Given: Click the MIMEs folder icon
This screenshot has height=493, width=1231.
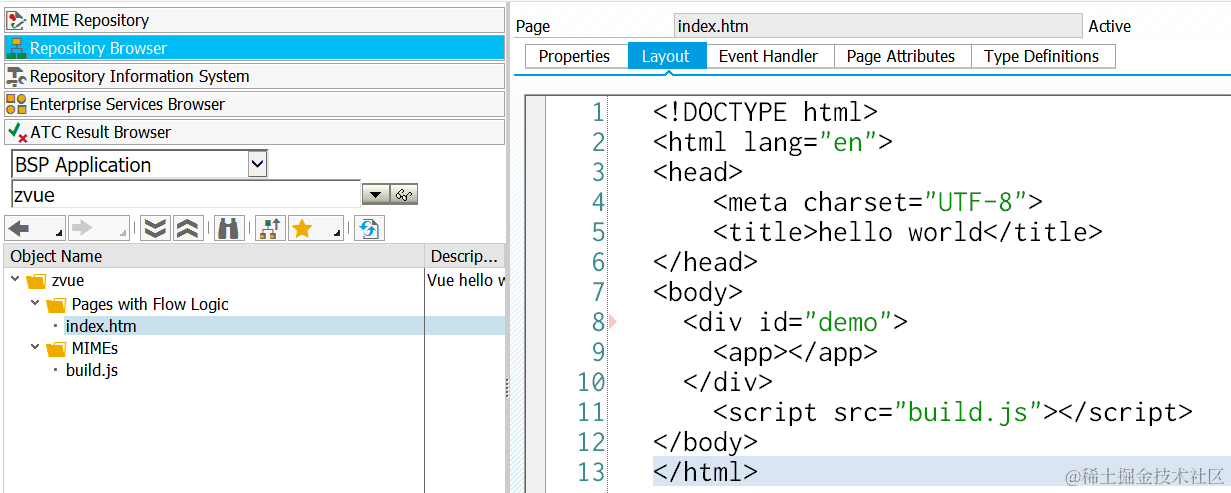Looking at the screenshot, I should tap(56, 349).
